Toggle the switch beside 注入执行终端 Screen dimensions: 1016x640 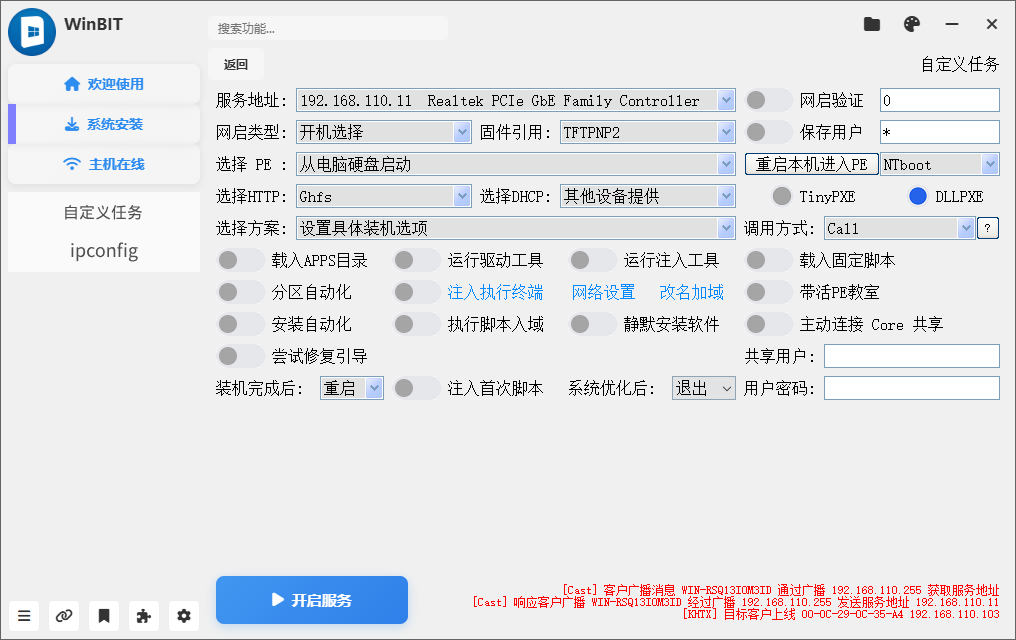pyautogui.click(x=417, y=292)
